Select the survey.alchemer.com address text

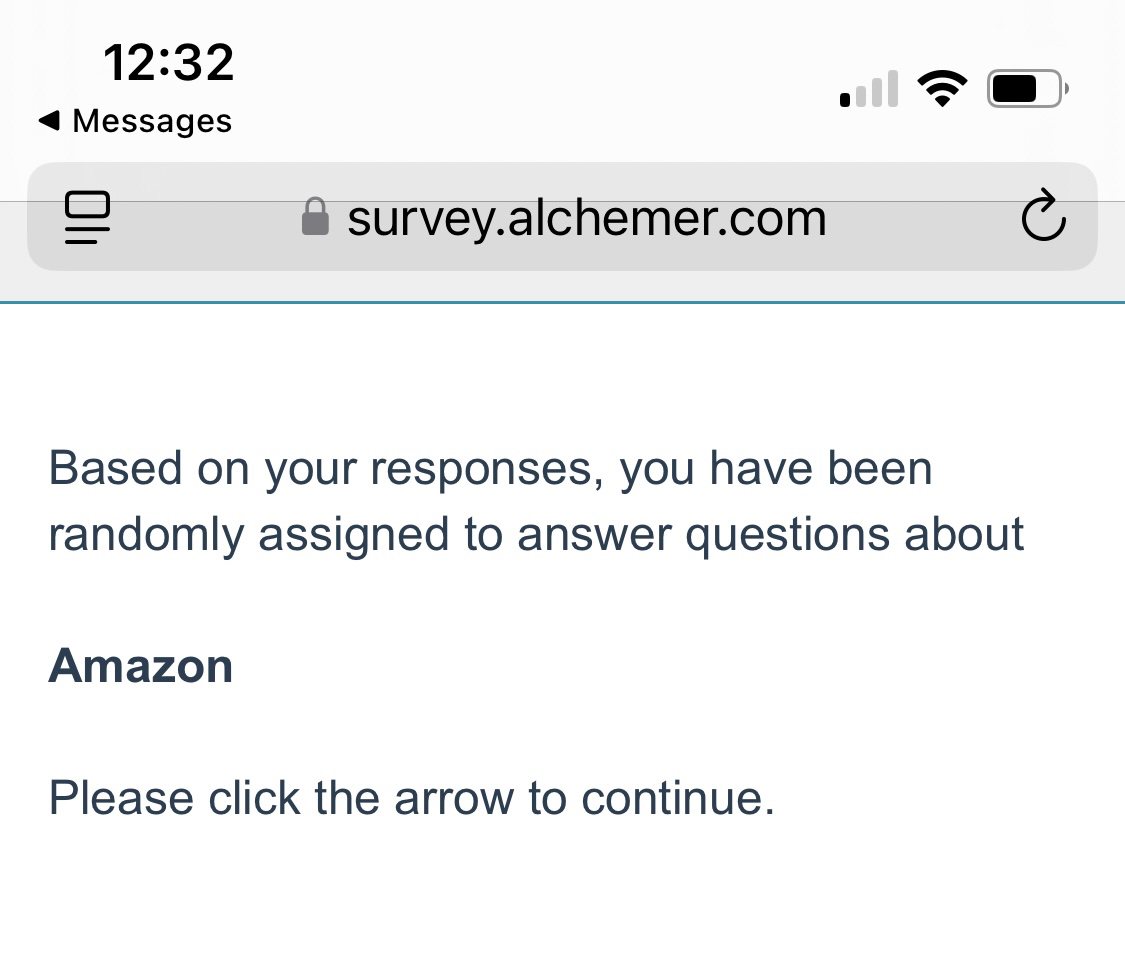point(586,217)
